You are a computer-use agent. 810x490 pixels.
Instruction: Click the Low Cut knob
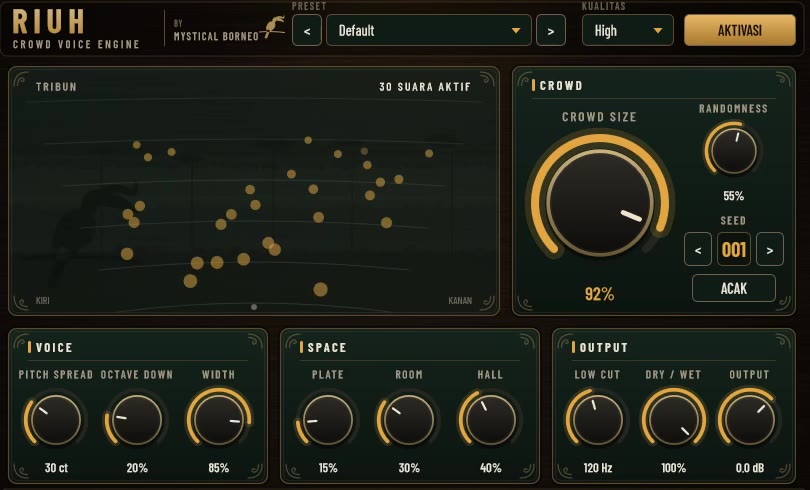point(598,420)
